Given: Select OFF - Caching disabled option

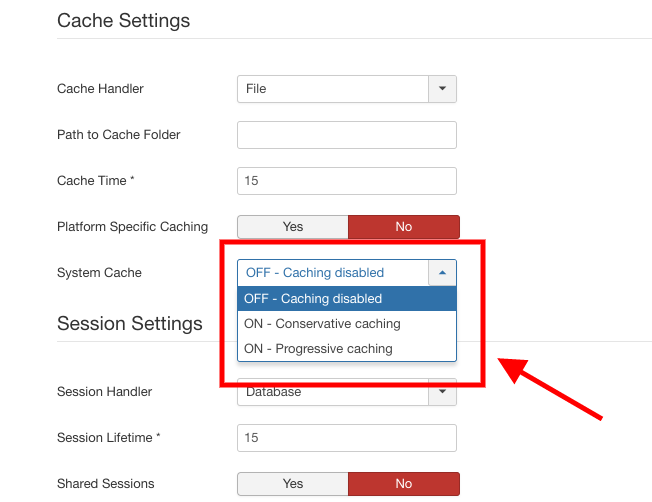Looking at the screenshot, I should 346,299.
